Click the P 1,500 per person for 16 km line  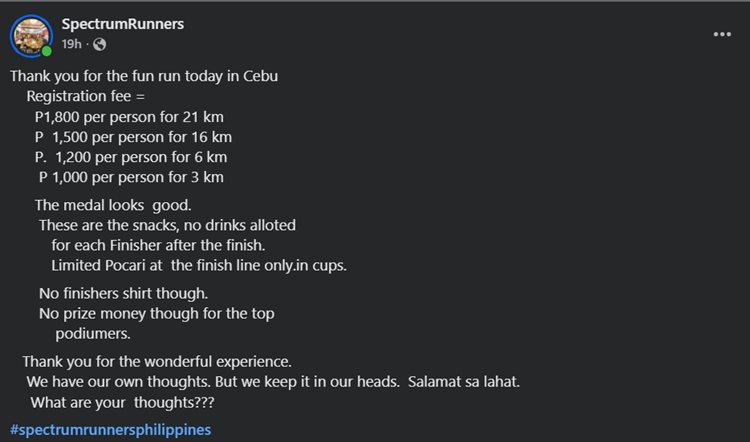(x=132, y=137)
